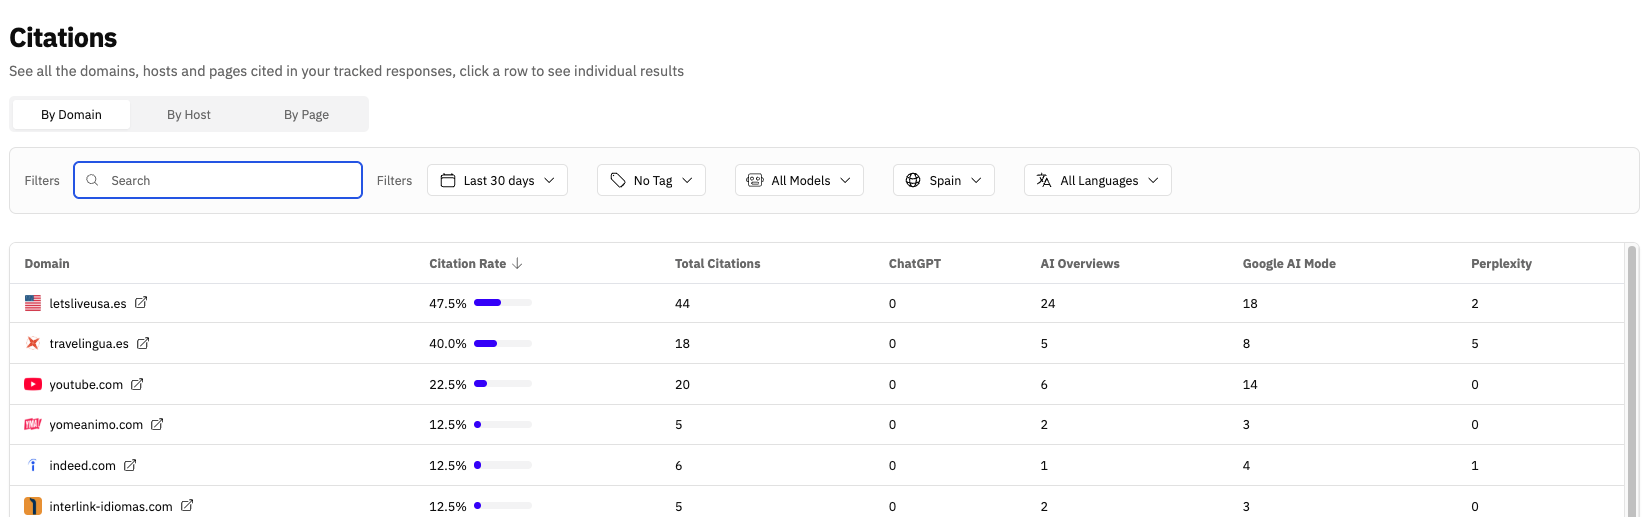This screenshot has height=517, width=1644.
Task: Open interlink-idiomas.com external link icon
Action: pyautogui.click(x=187, y=506)
